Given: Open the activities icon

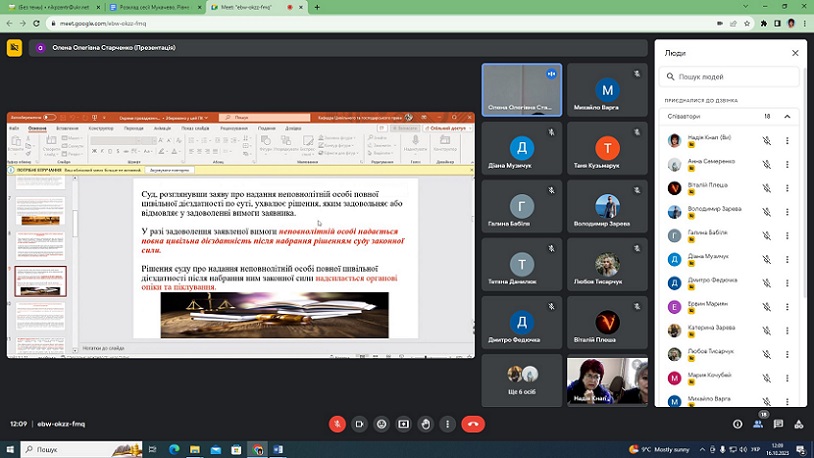Looking at the screenshot, I should coord(799,424).
